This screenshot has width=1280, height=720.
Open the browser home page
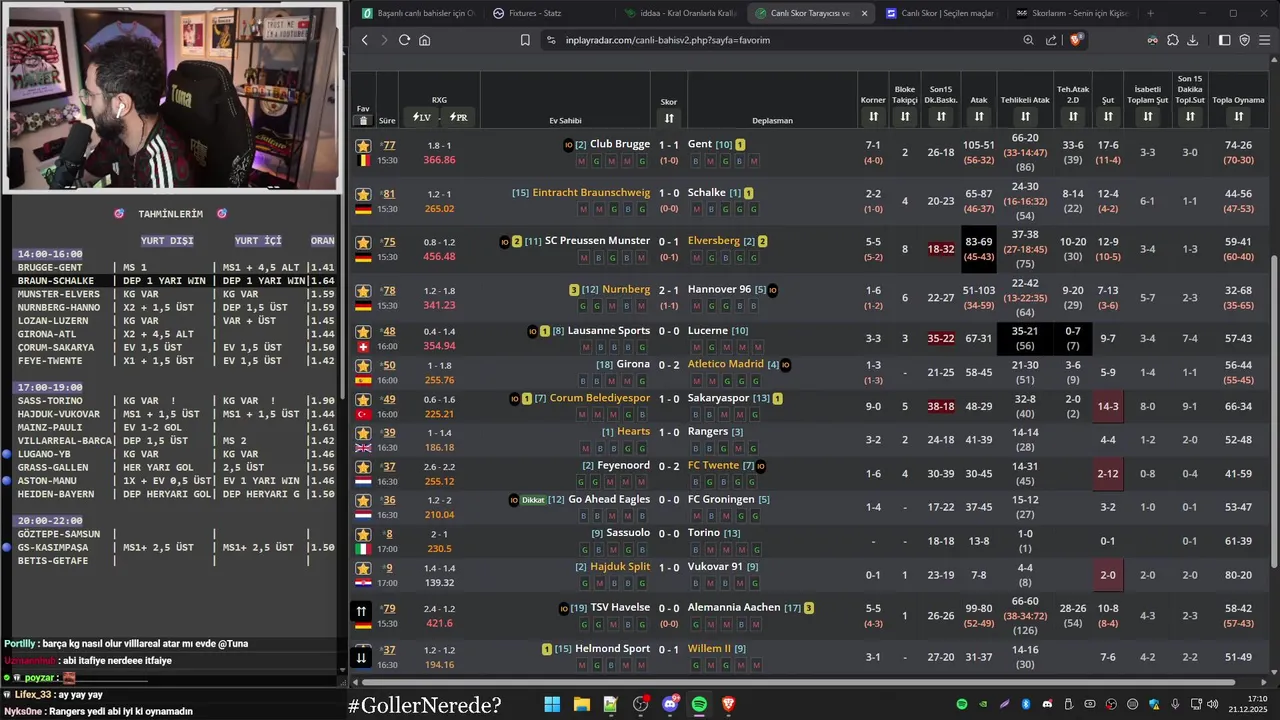coord(424,40)
